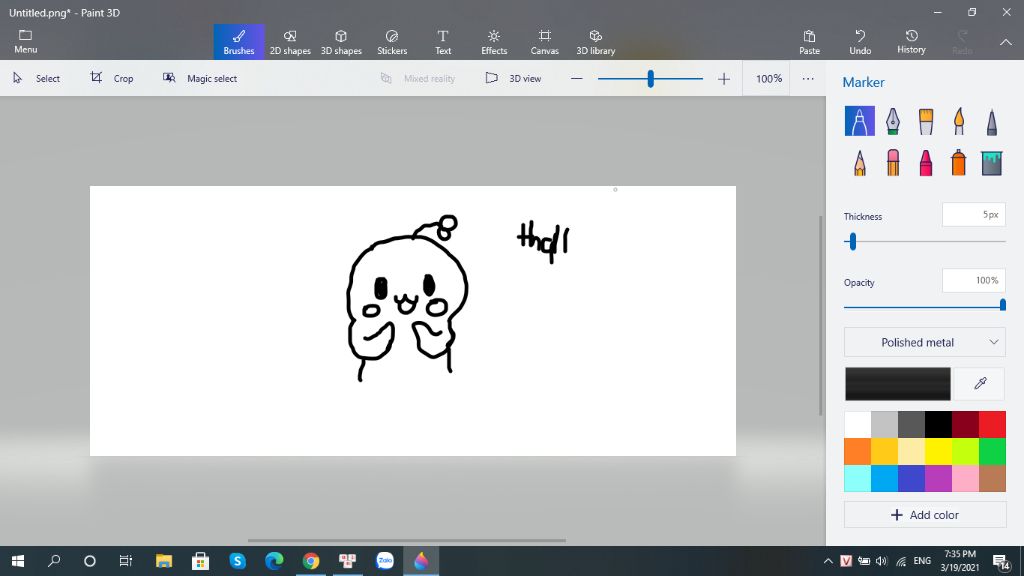Open the current color preview box
Image resolution: width=1024 pixels, height=576 pixels.
point(898,383)
